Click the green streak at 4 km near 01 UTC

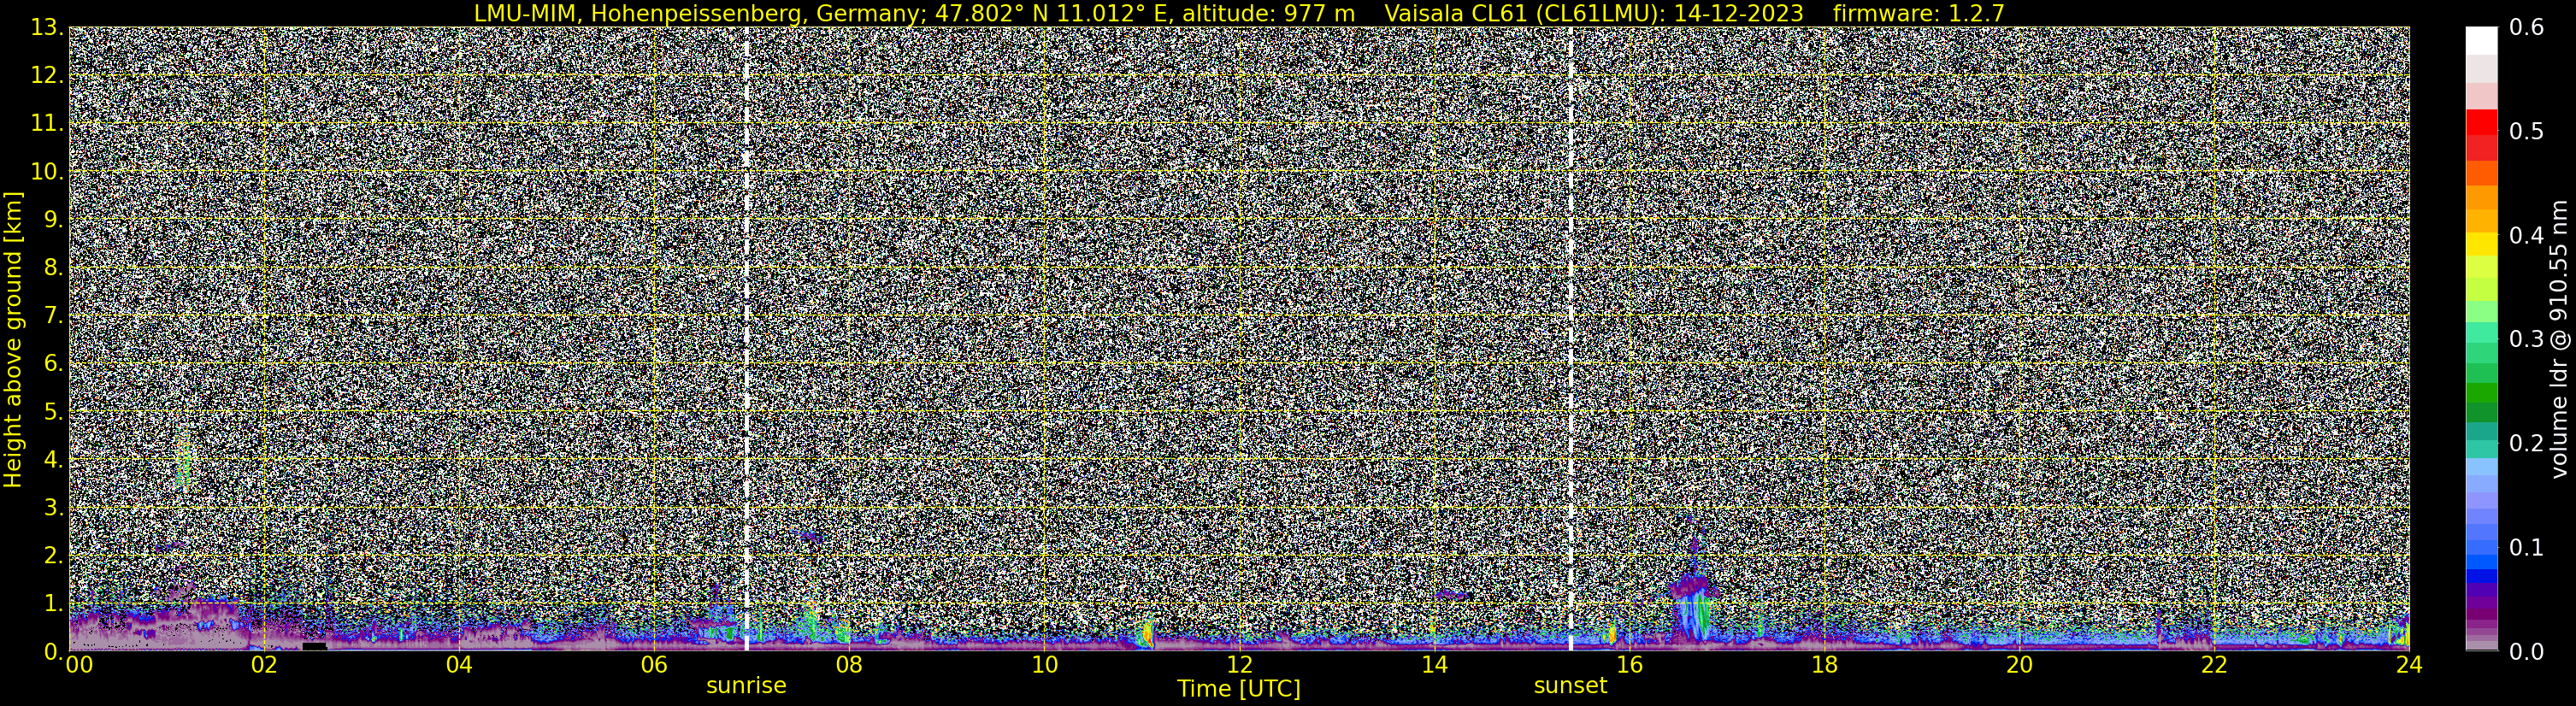pos(183,460)
